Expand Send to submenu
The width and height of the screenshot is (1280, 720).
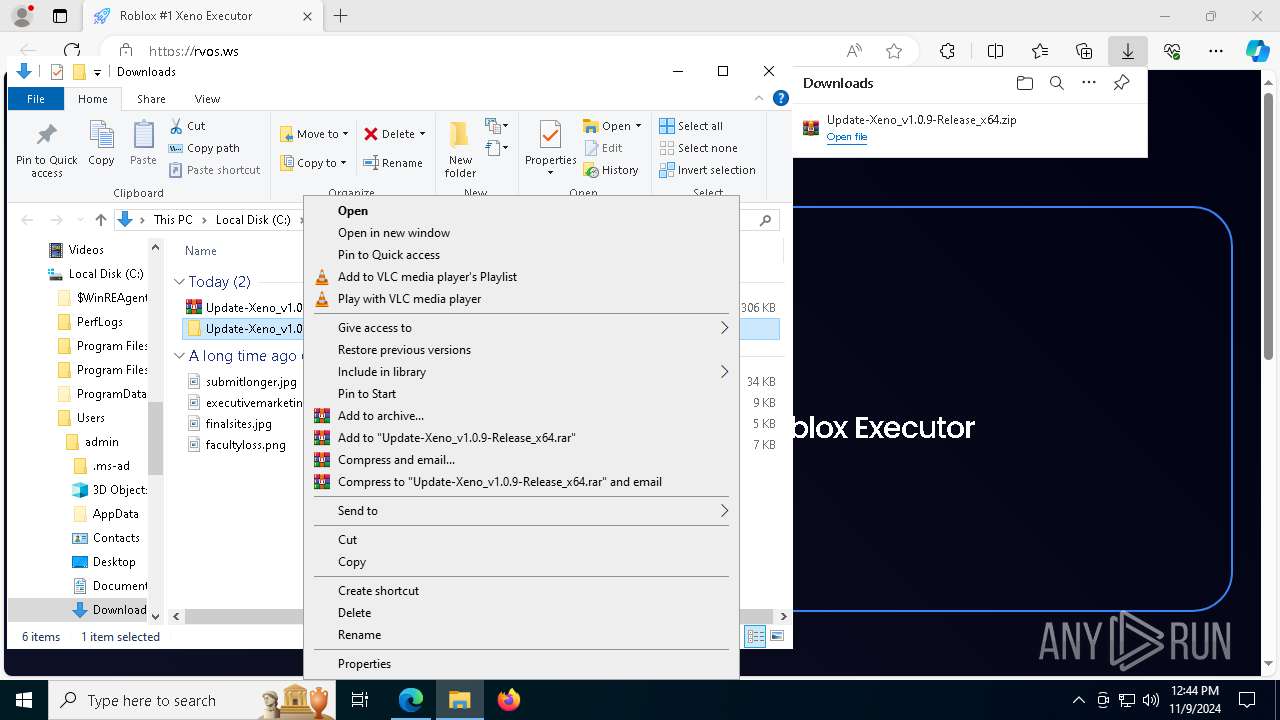pyautogui.click(x=521, y=511)
